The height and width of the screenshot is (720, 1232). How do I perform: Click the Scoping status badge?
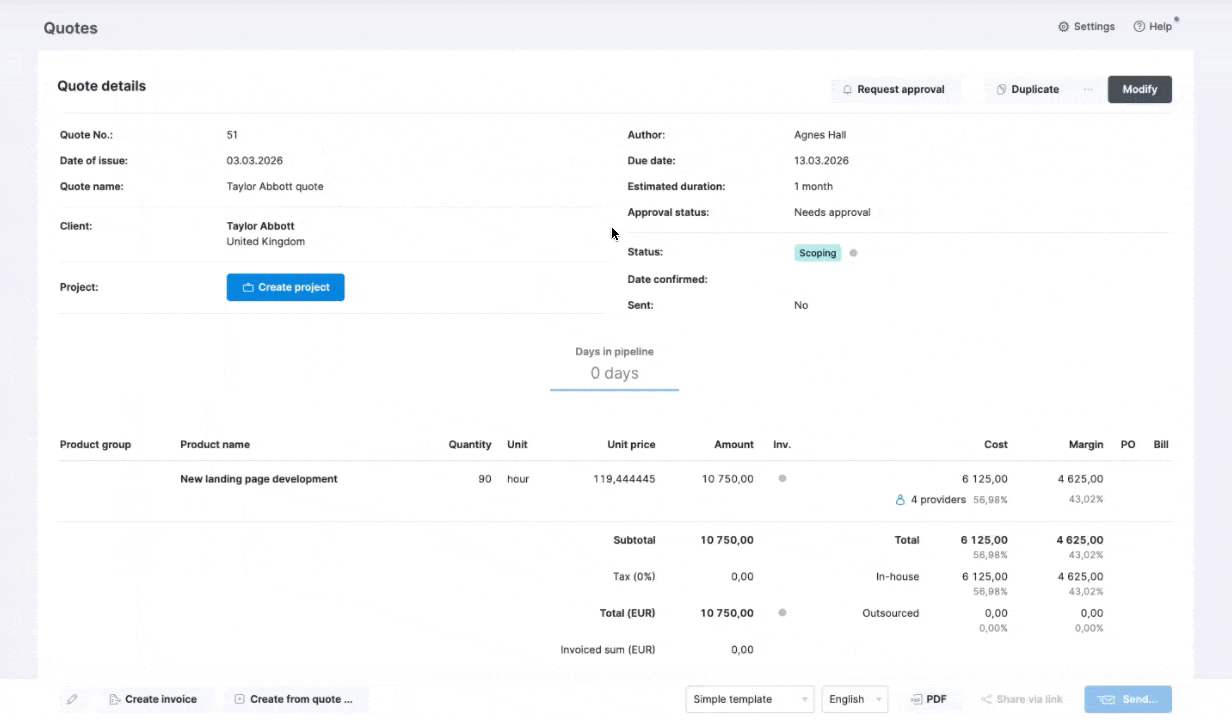tap(817, 253)
